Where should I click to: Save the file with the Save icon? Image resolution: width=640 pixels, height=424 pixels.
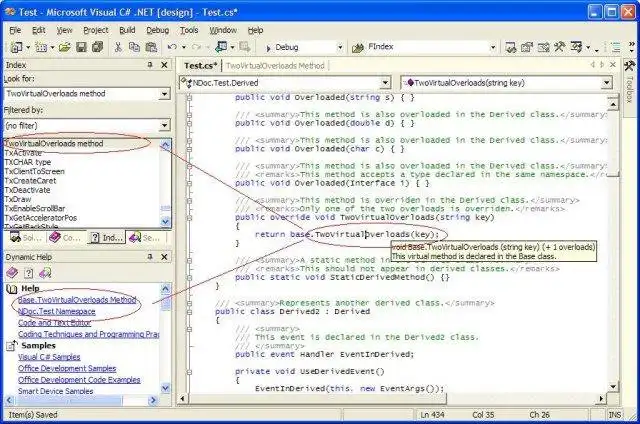point(81,47)
